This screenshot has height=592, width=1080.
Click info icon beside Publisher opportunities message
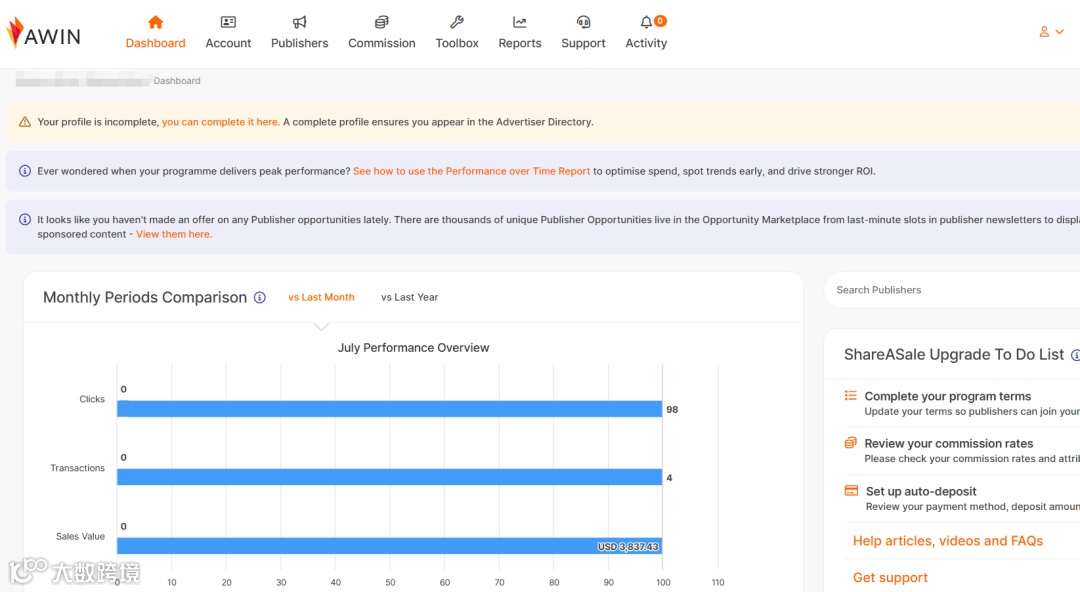(x=25, y=219)
